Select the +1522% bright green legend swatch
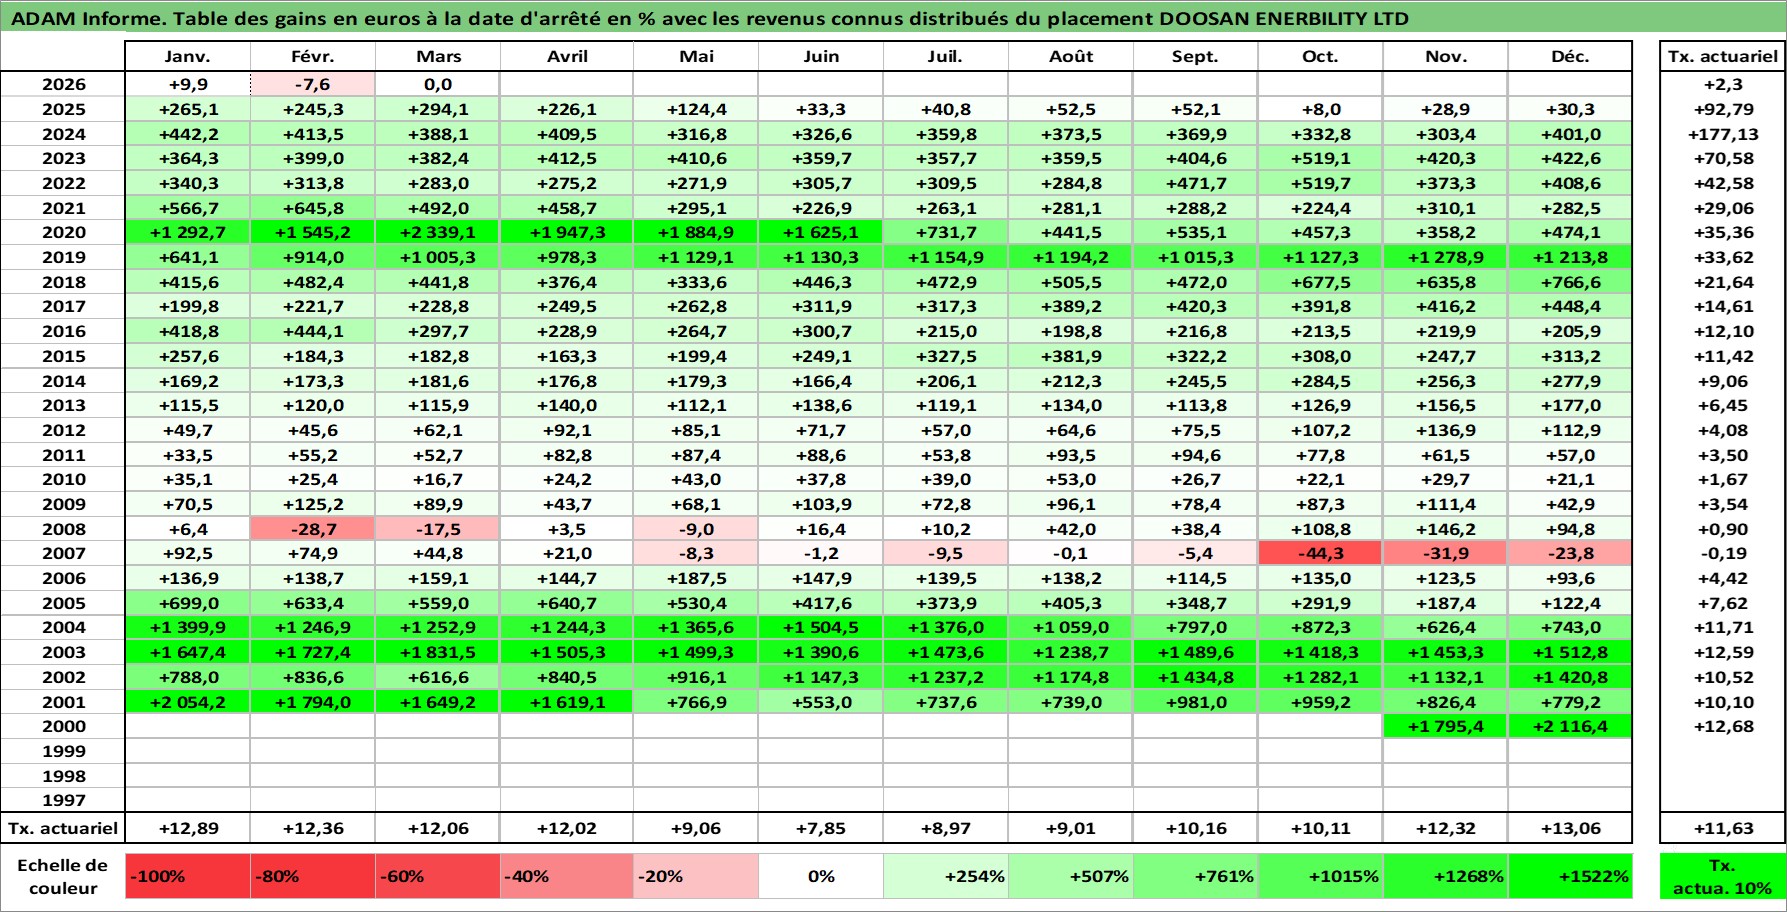The height and width of the screenshot is (912, 1787). [x=1570, y=876]
